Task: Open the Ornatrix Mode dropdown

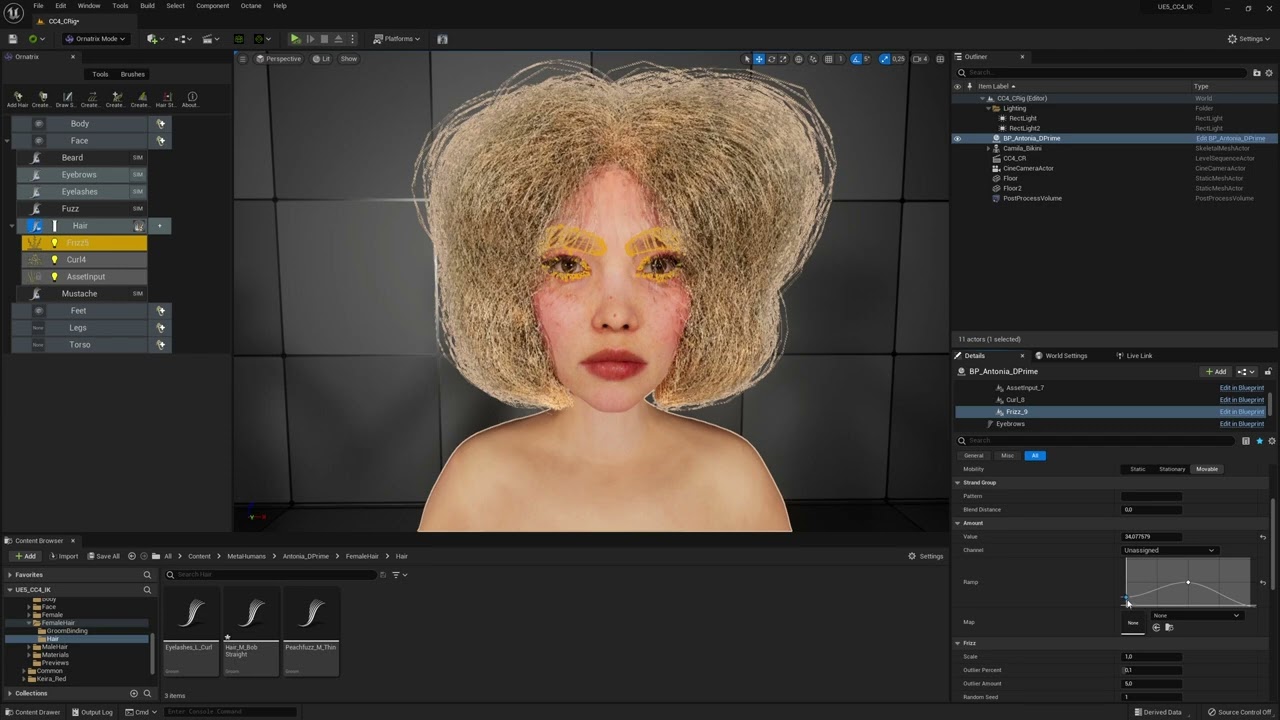Action: pyautogui.click(x=95, y=39)
